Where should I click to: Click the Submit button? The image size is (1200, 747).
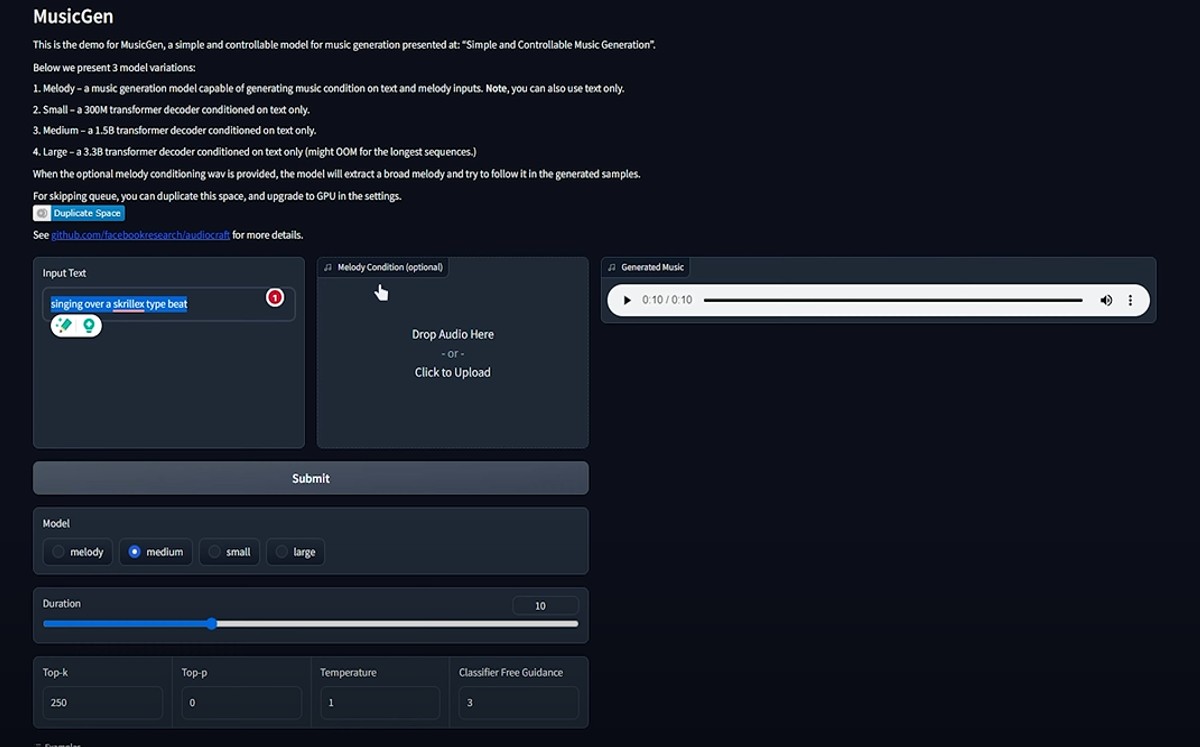pyautogui.click(x=311, y=478)
